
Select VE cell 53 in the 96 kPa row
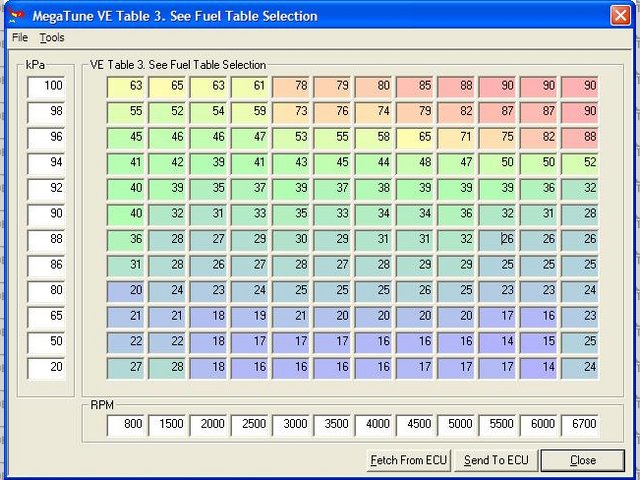pos(291,138)
